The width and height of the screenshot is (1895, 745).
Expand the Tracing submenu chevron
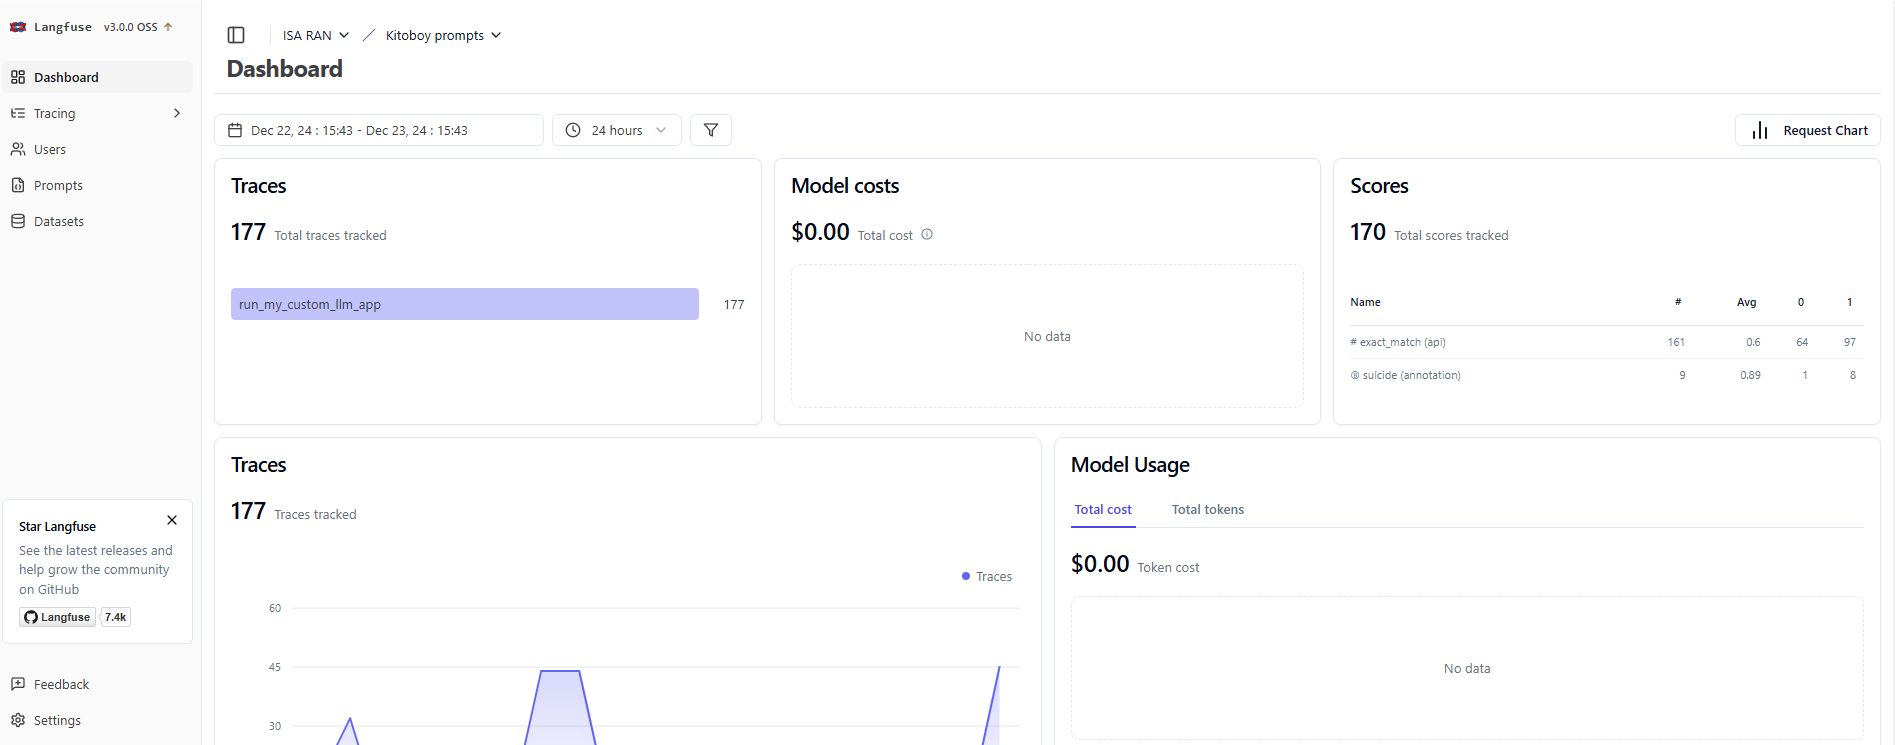click(x=177, y=113)
